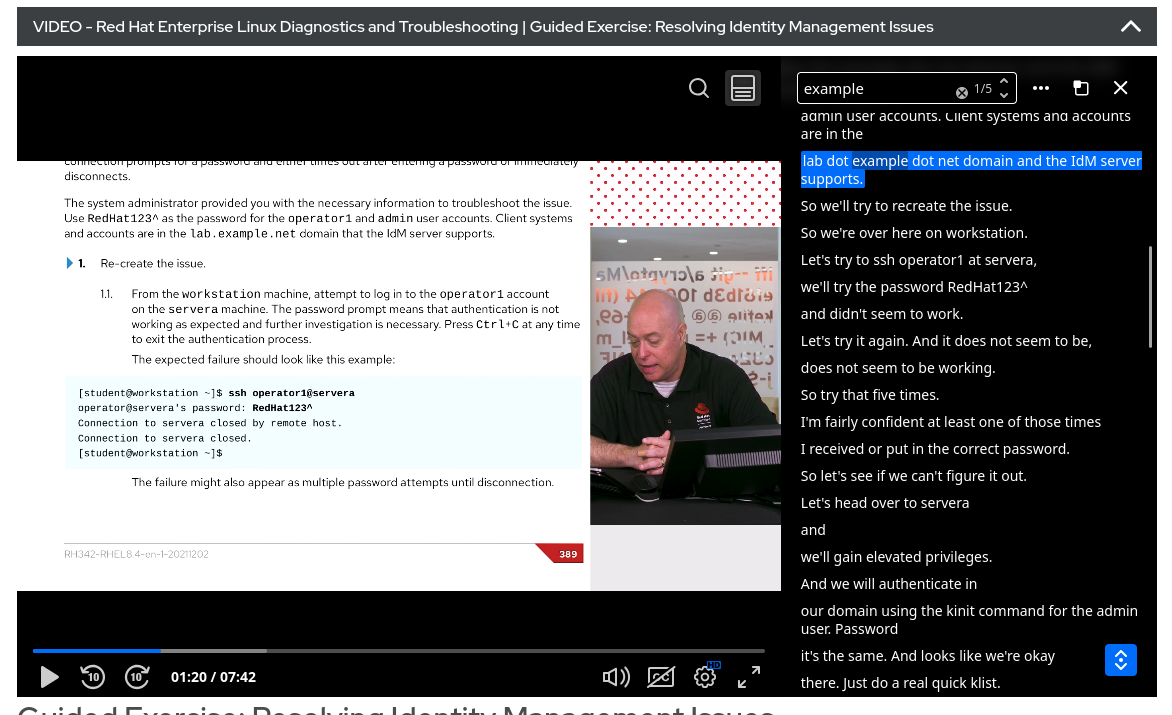1172x715 pixels.
Task: Jump to 'So let's see if we can't figure it out.'
Action: (913, 475)
